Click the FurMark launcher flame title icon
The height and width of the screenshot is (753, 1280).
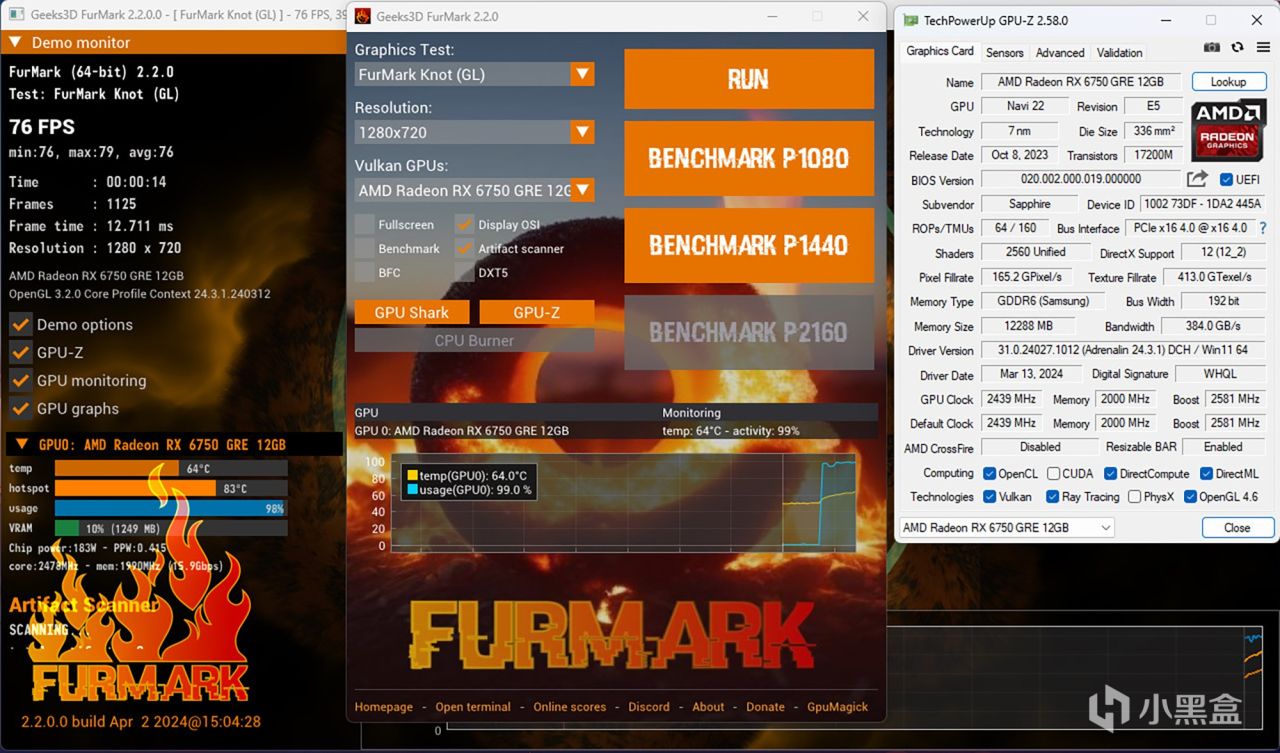[x=363, y=16]
